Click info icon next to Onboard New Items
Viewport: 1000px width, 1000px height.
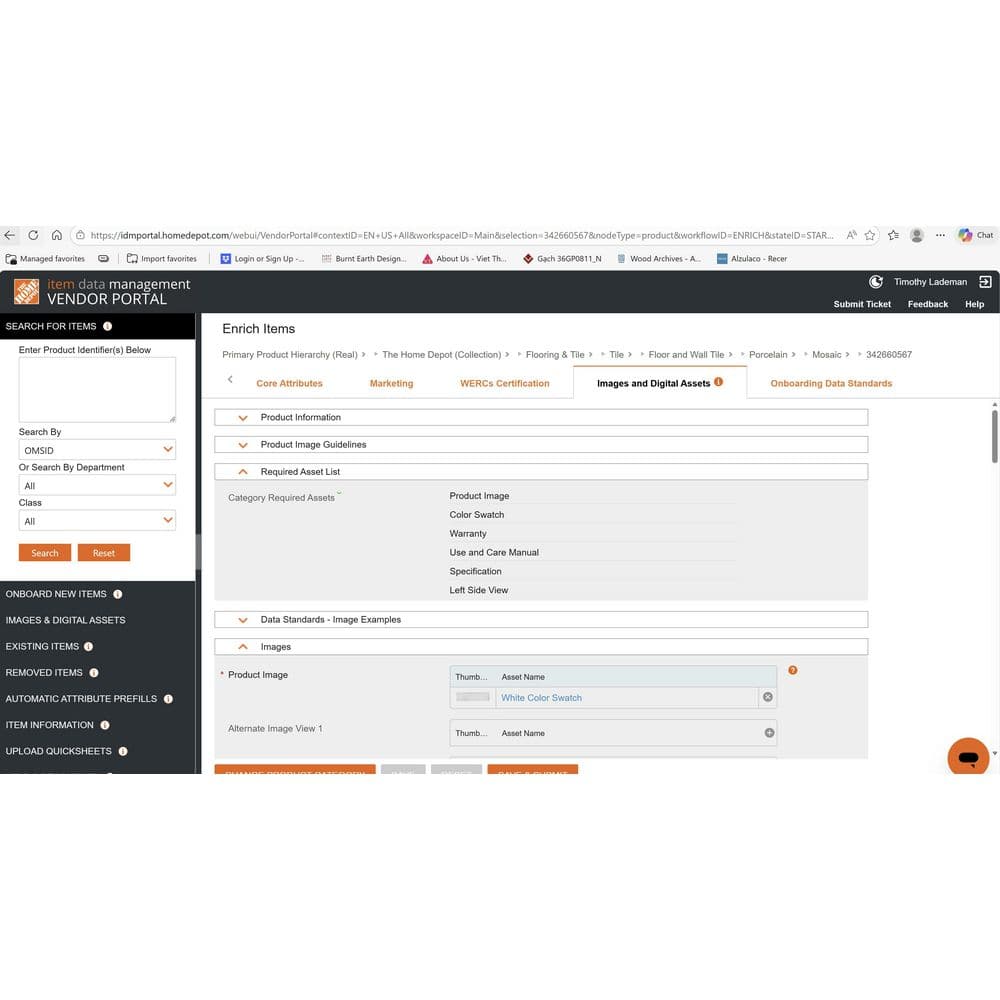tap(117, 594)
